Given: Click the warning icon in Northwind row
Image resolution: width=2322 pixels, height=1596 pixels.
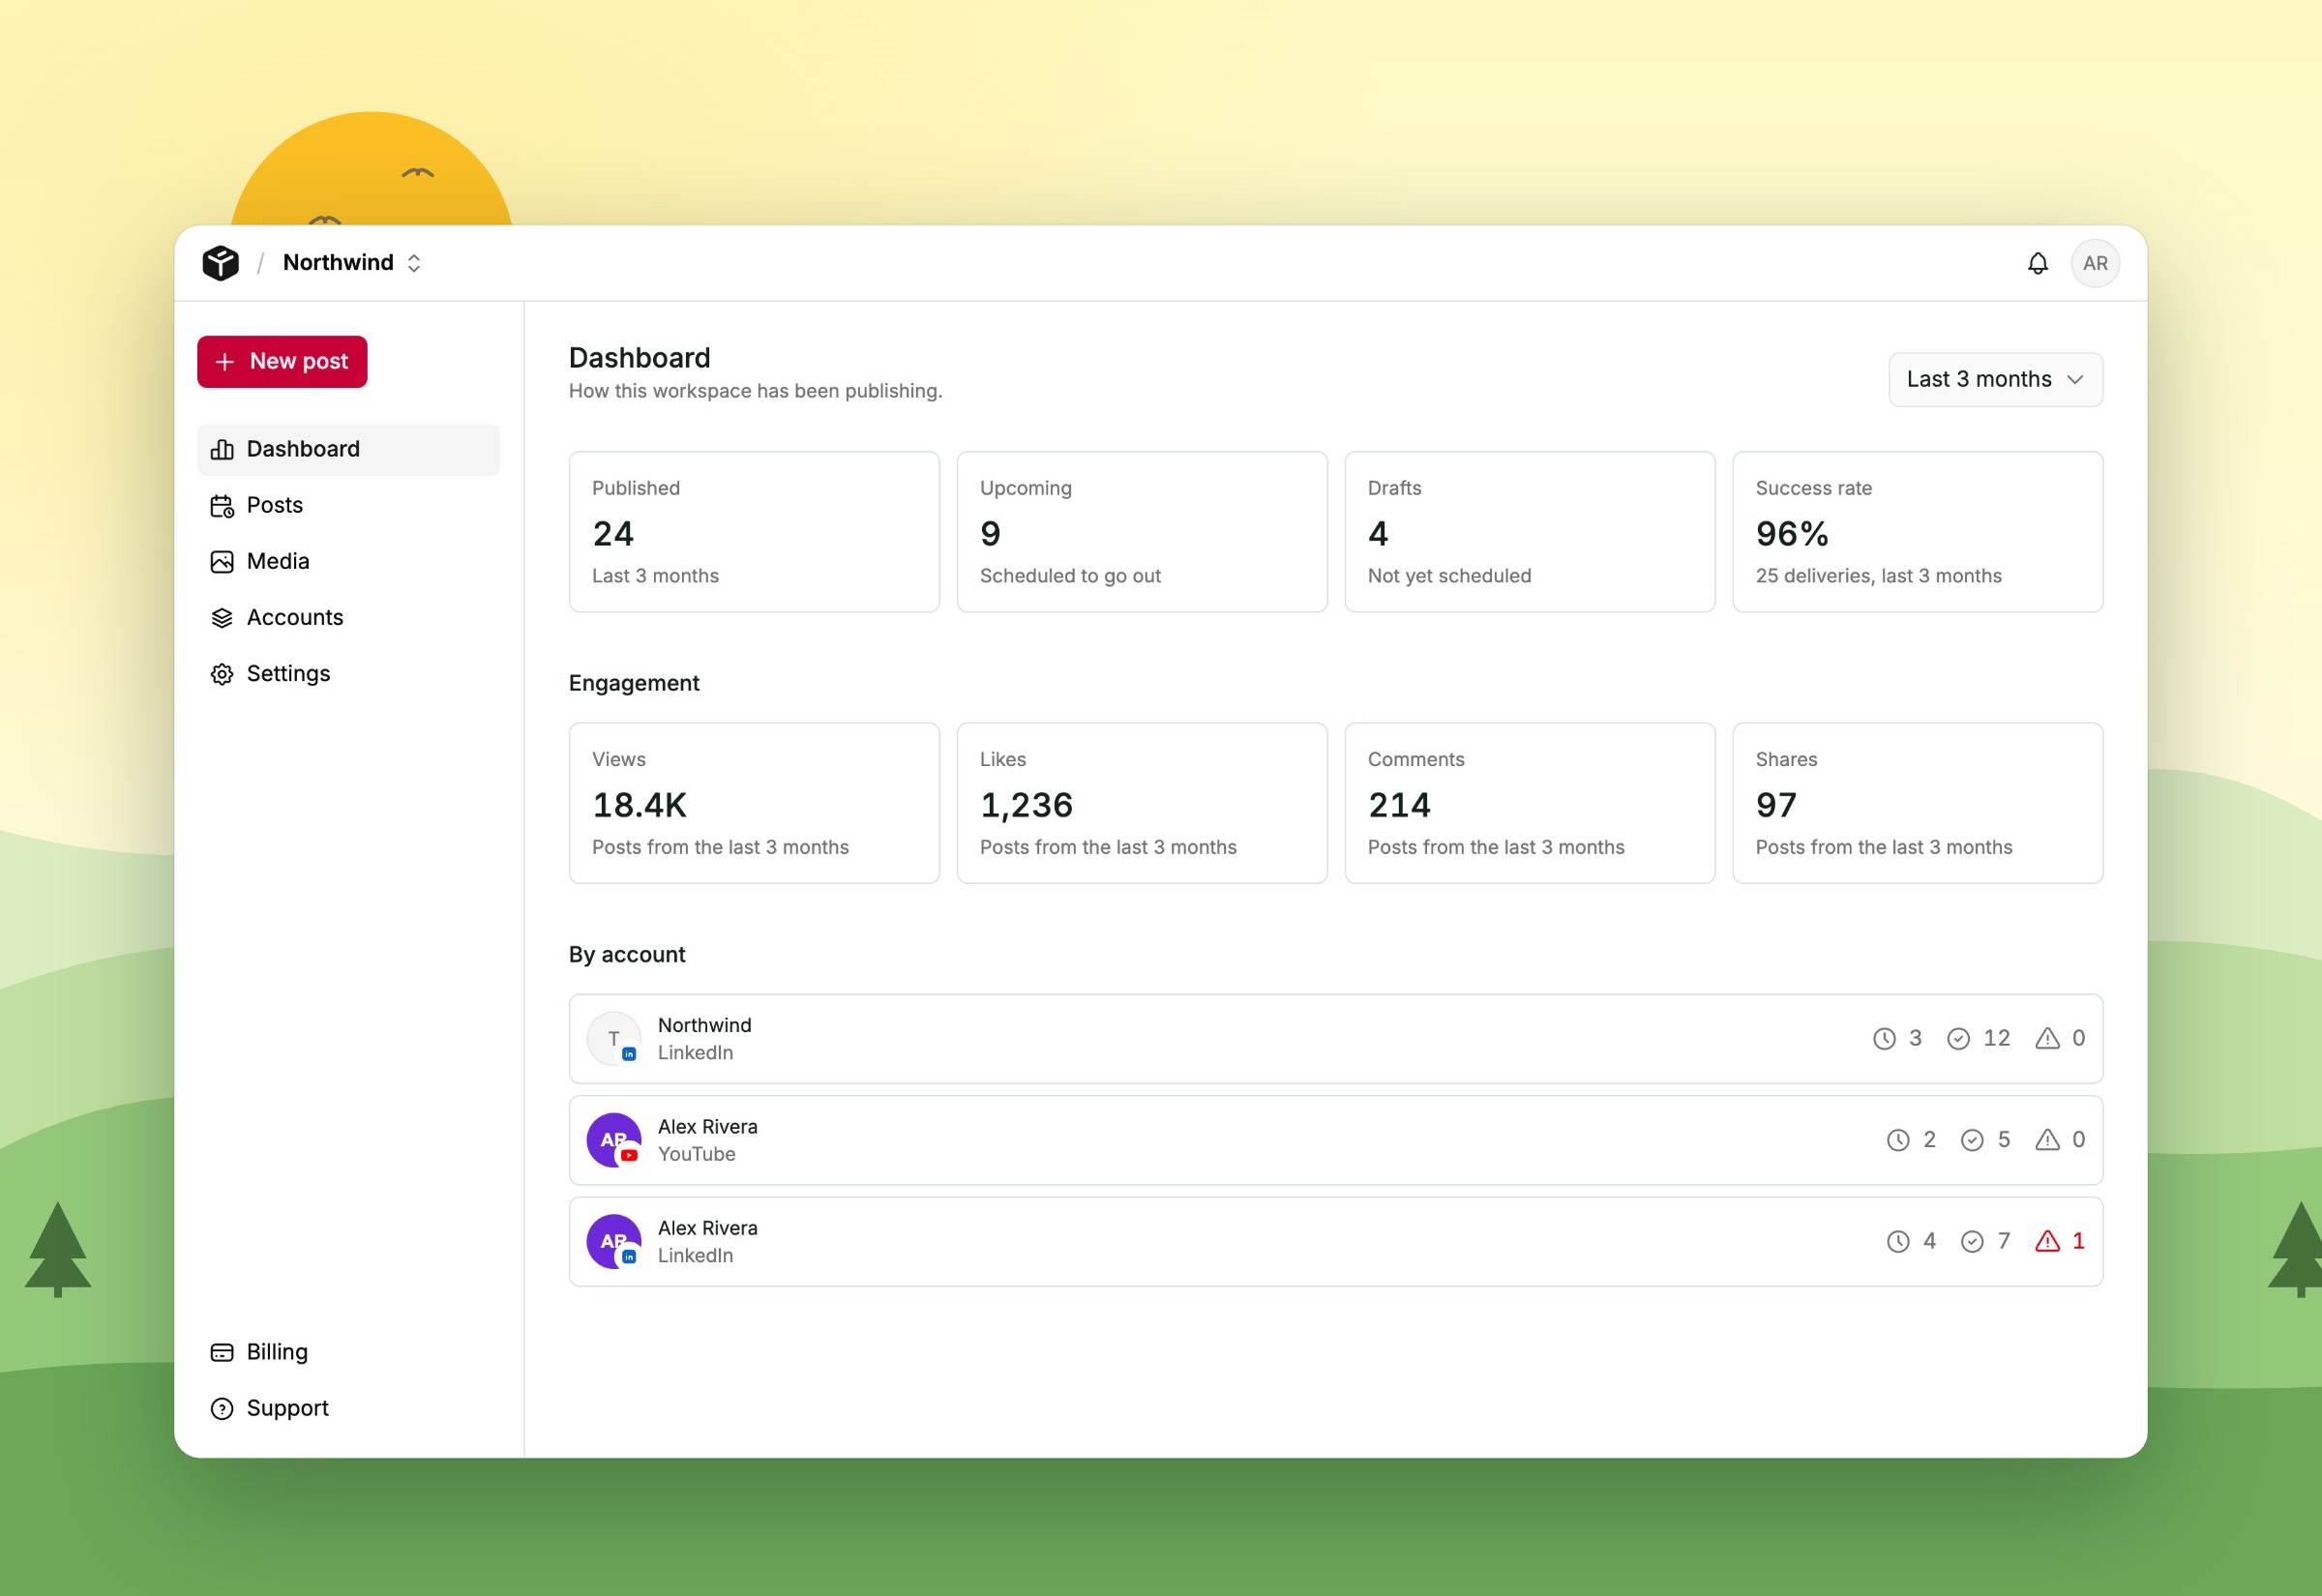Looking at the screenshot, I should pyautogui.click(x=2047, y=1038).
